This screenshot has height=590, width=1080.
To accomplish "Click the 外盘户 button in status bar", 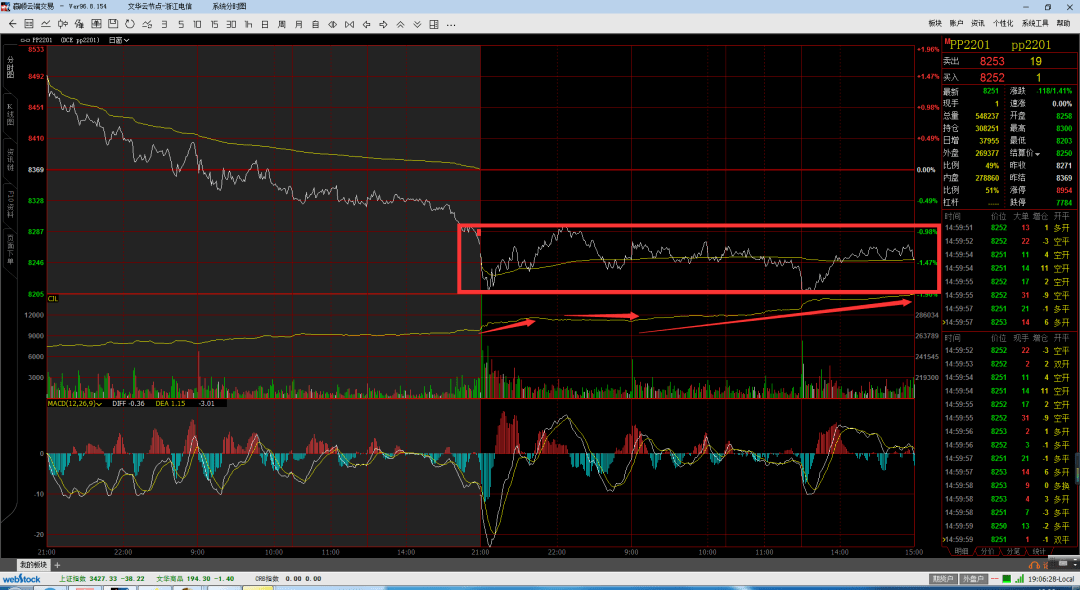I will pyautogui.click(x=972, y=579).
